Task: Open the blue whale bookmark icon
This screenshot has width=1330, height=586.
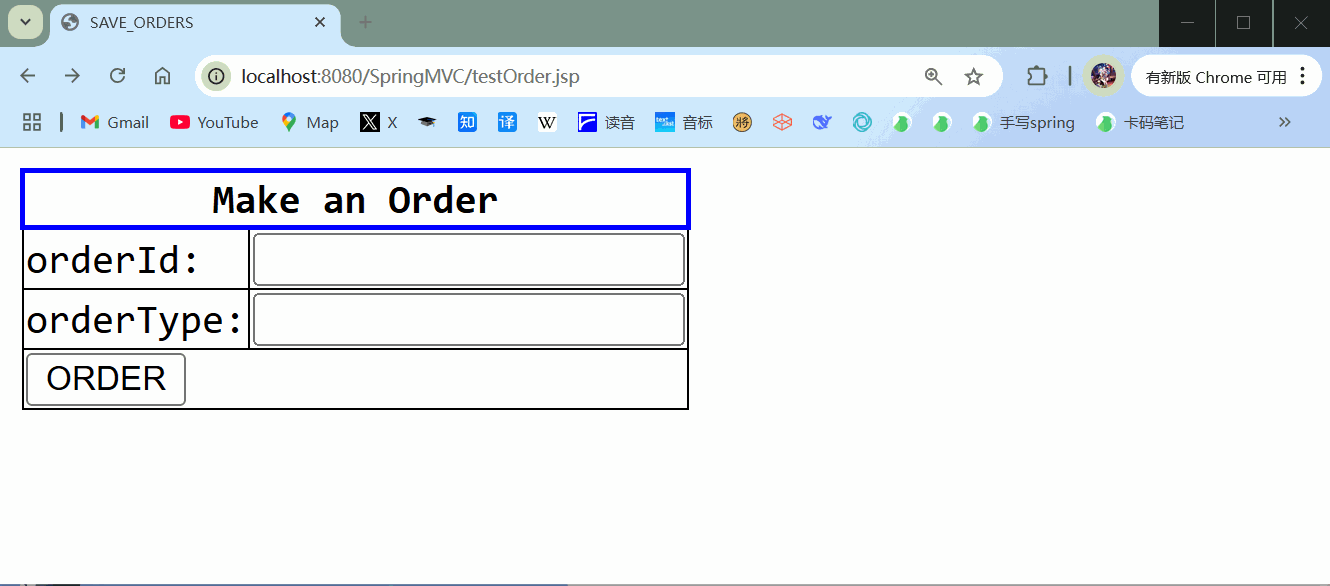Action: [822, 122]
